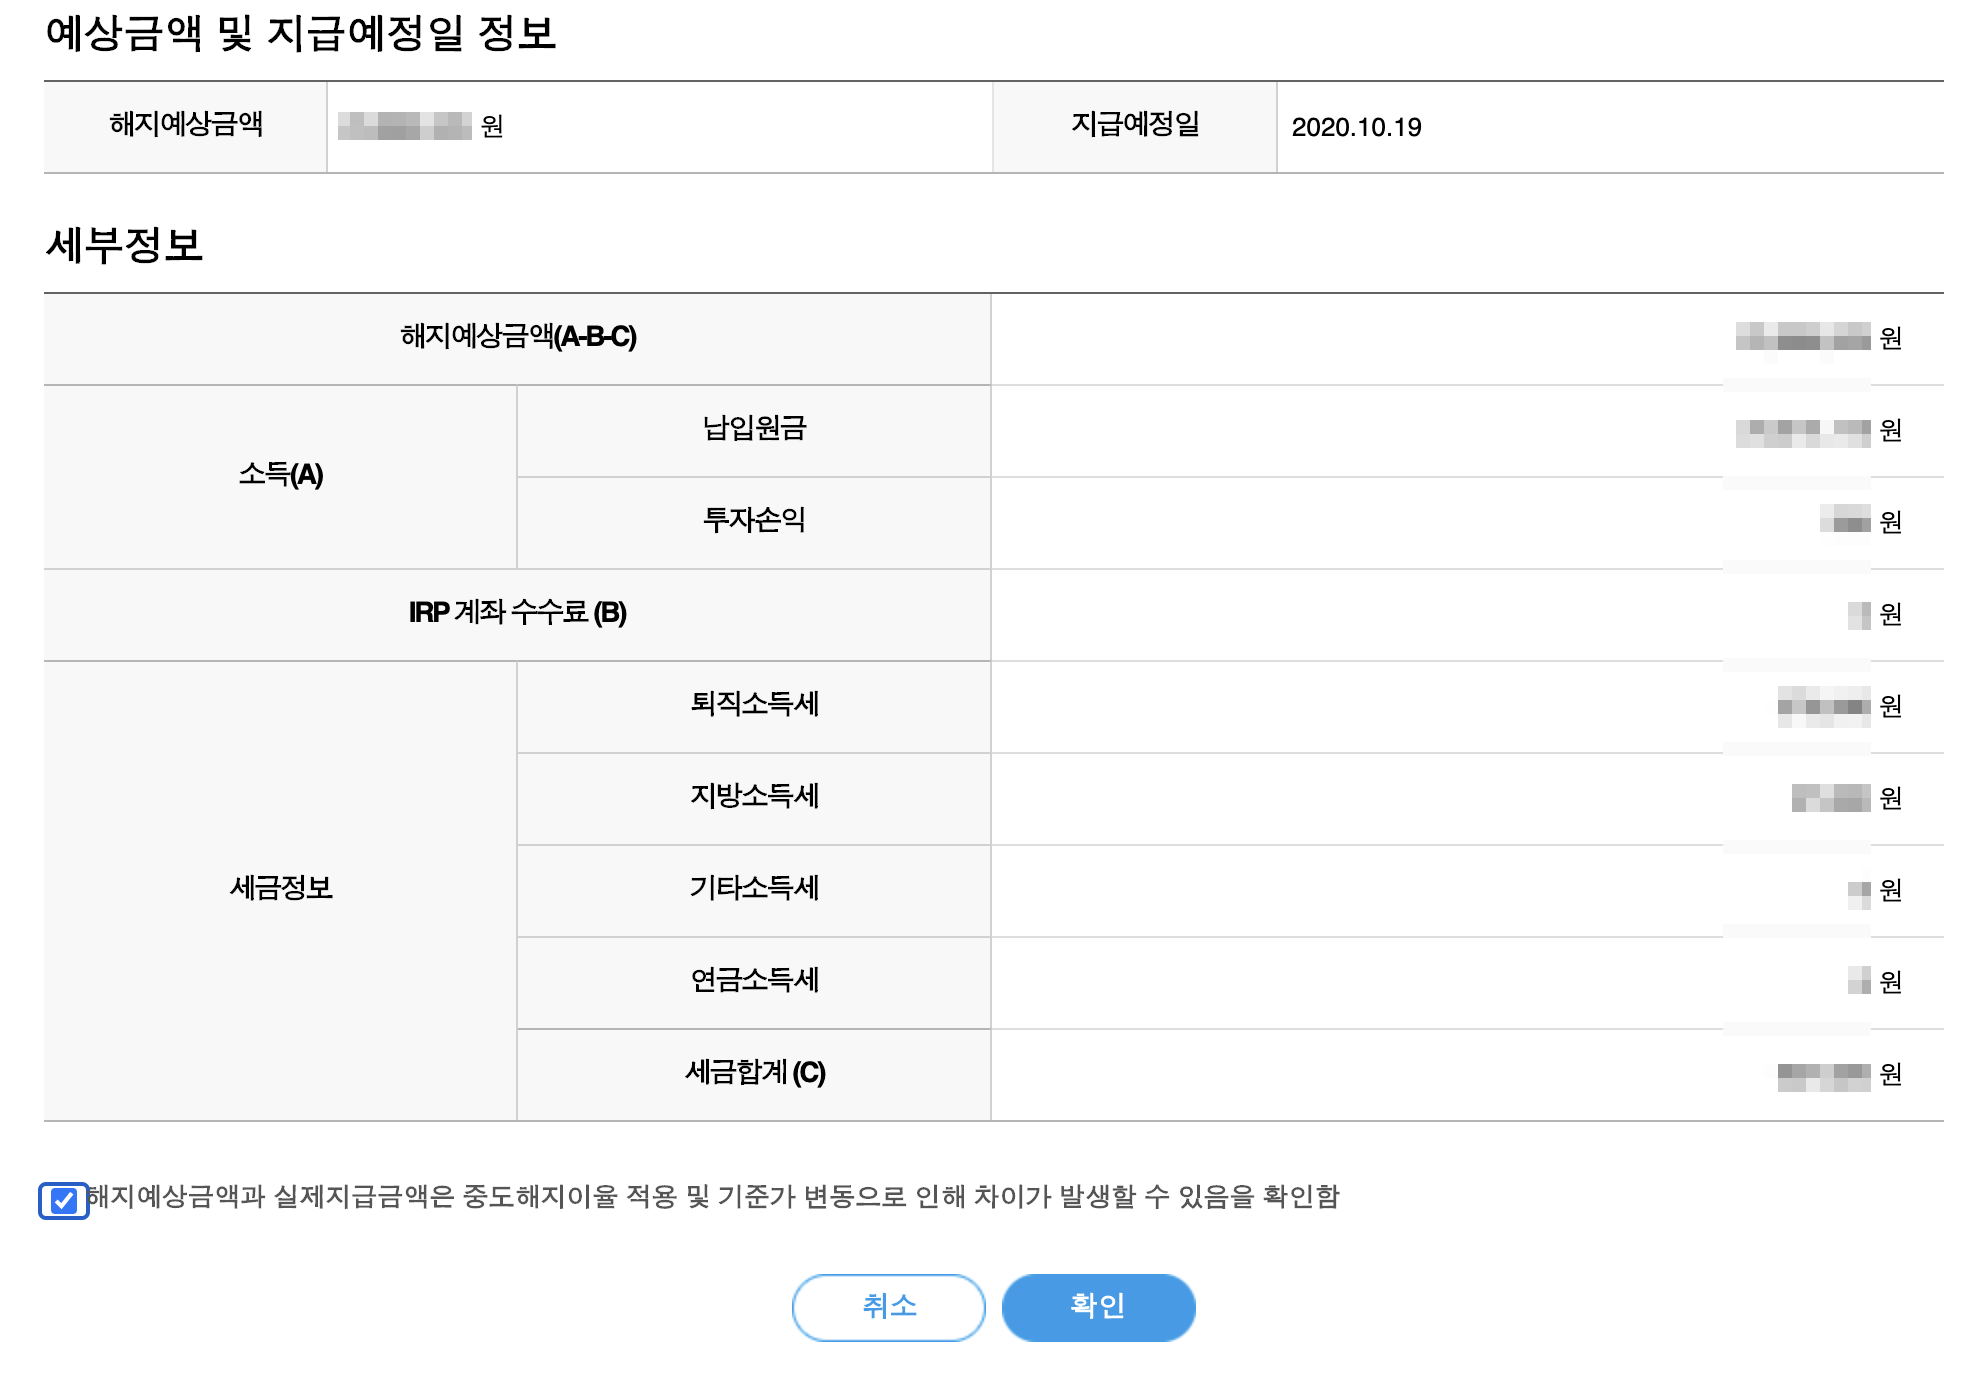
Task: Click the blurred 해지예상금액 amount at top
Action: click(x=405, y=126)
